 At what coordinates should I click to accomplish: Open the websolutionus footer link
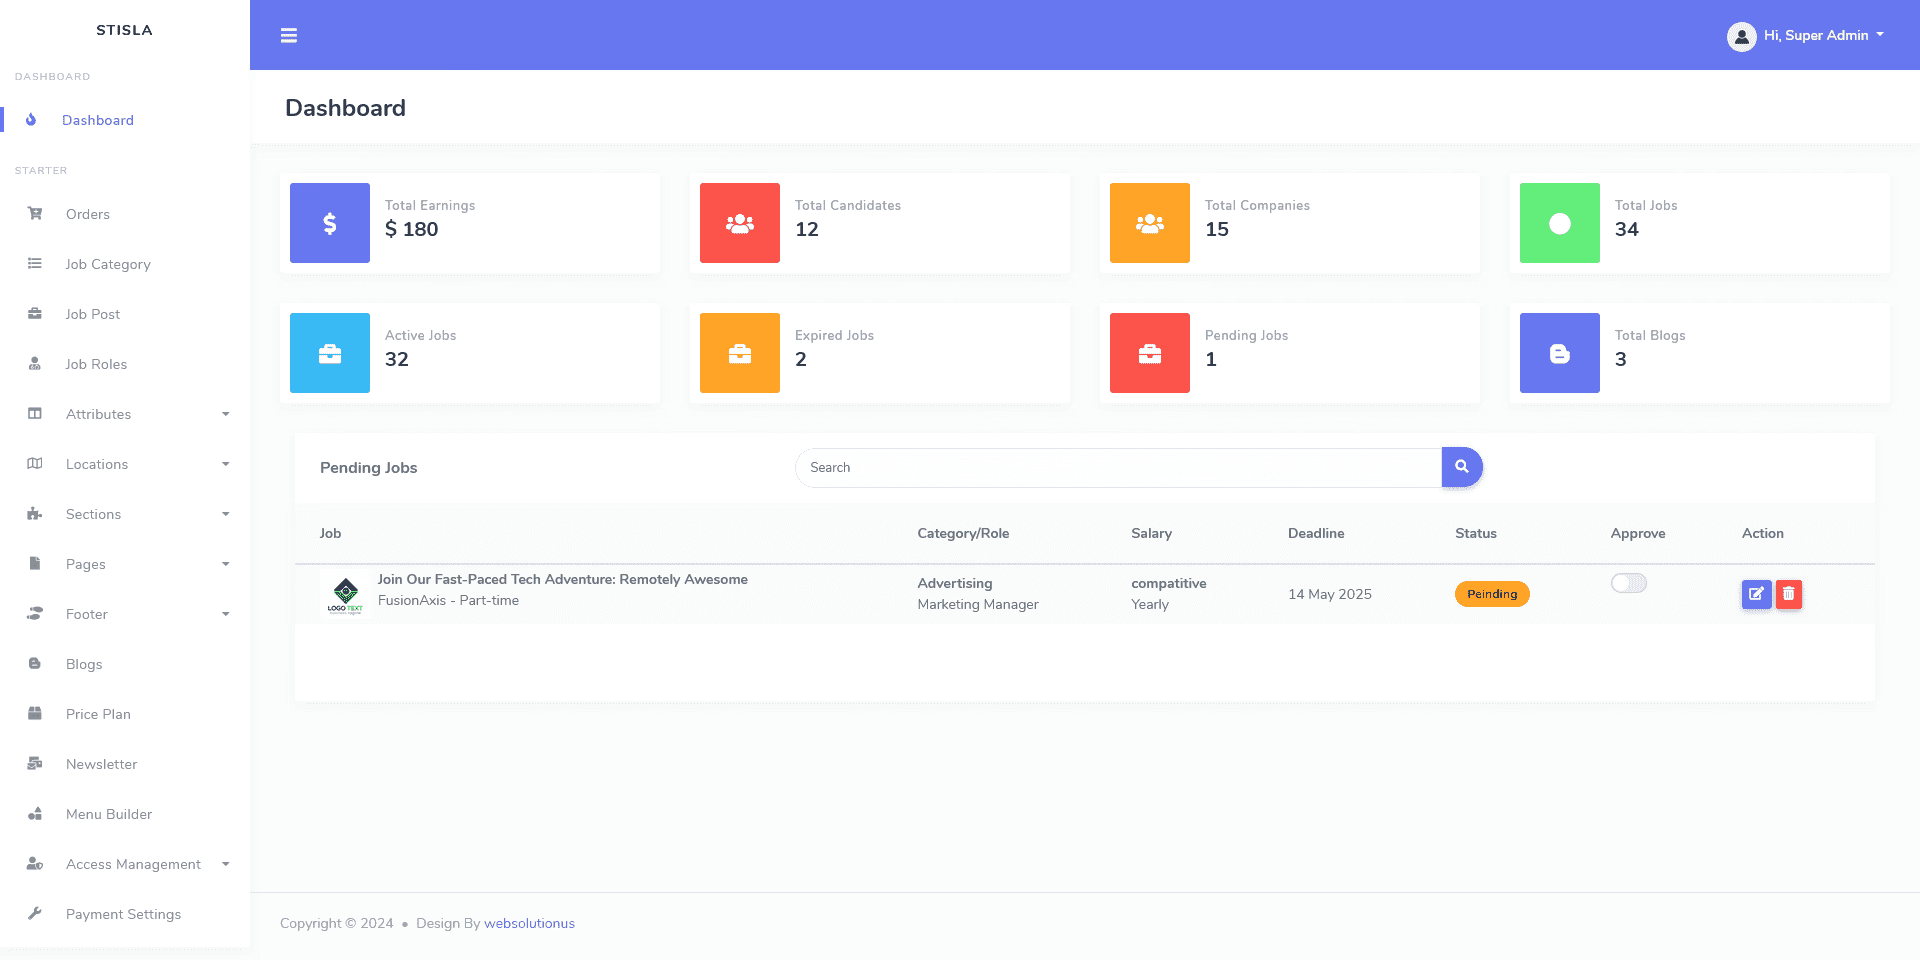point(529,923)
